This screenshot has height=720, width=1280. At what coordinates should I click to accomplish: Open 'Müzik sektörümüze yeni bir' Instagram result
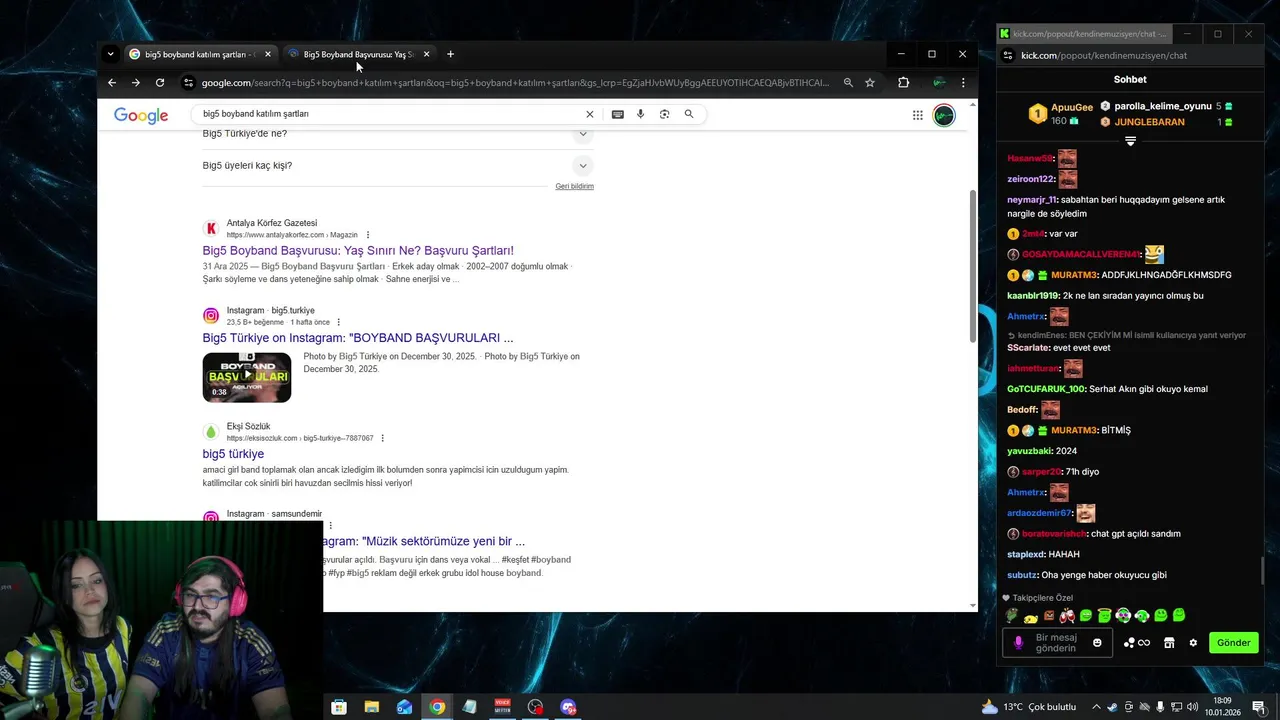[425, 541]
